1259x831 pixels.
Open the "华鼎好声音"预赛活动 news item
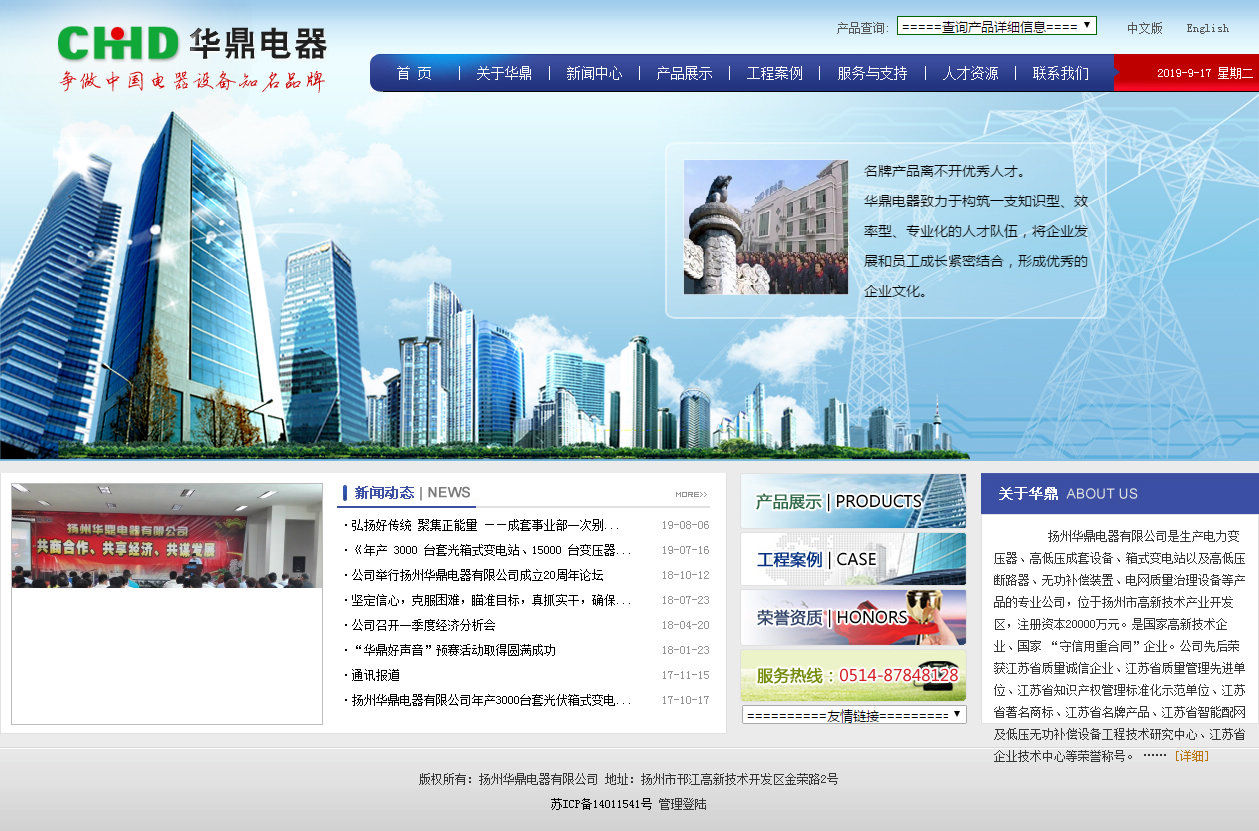453,650
